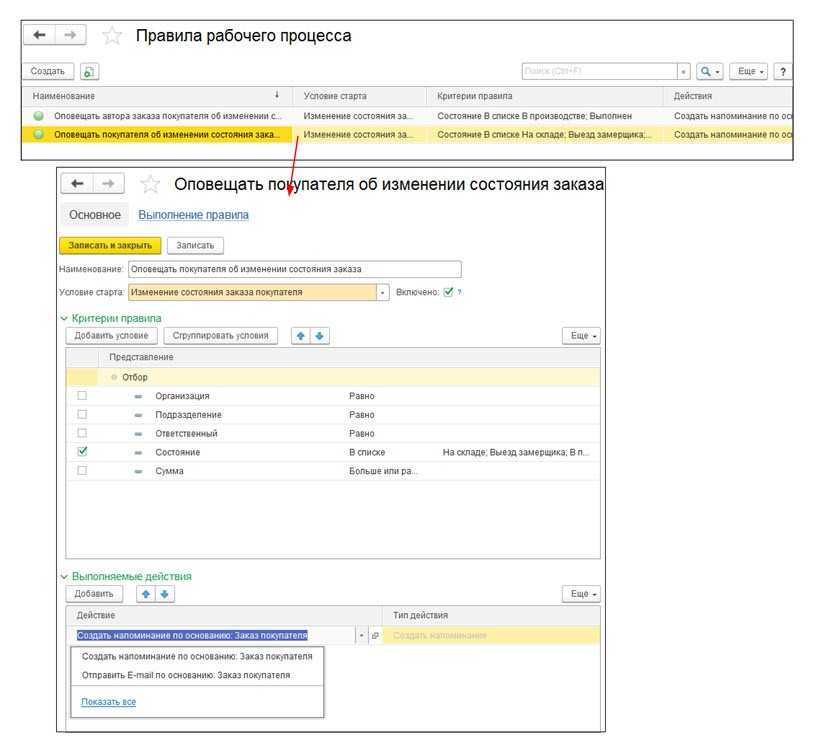818x748 pixels.
Task: Open the Еще menu in Выполняемые действия
Action: [580, 594]
